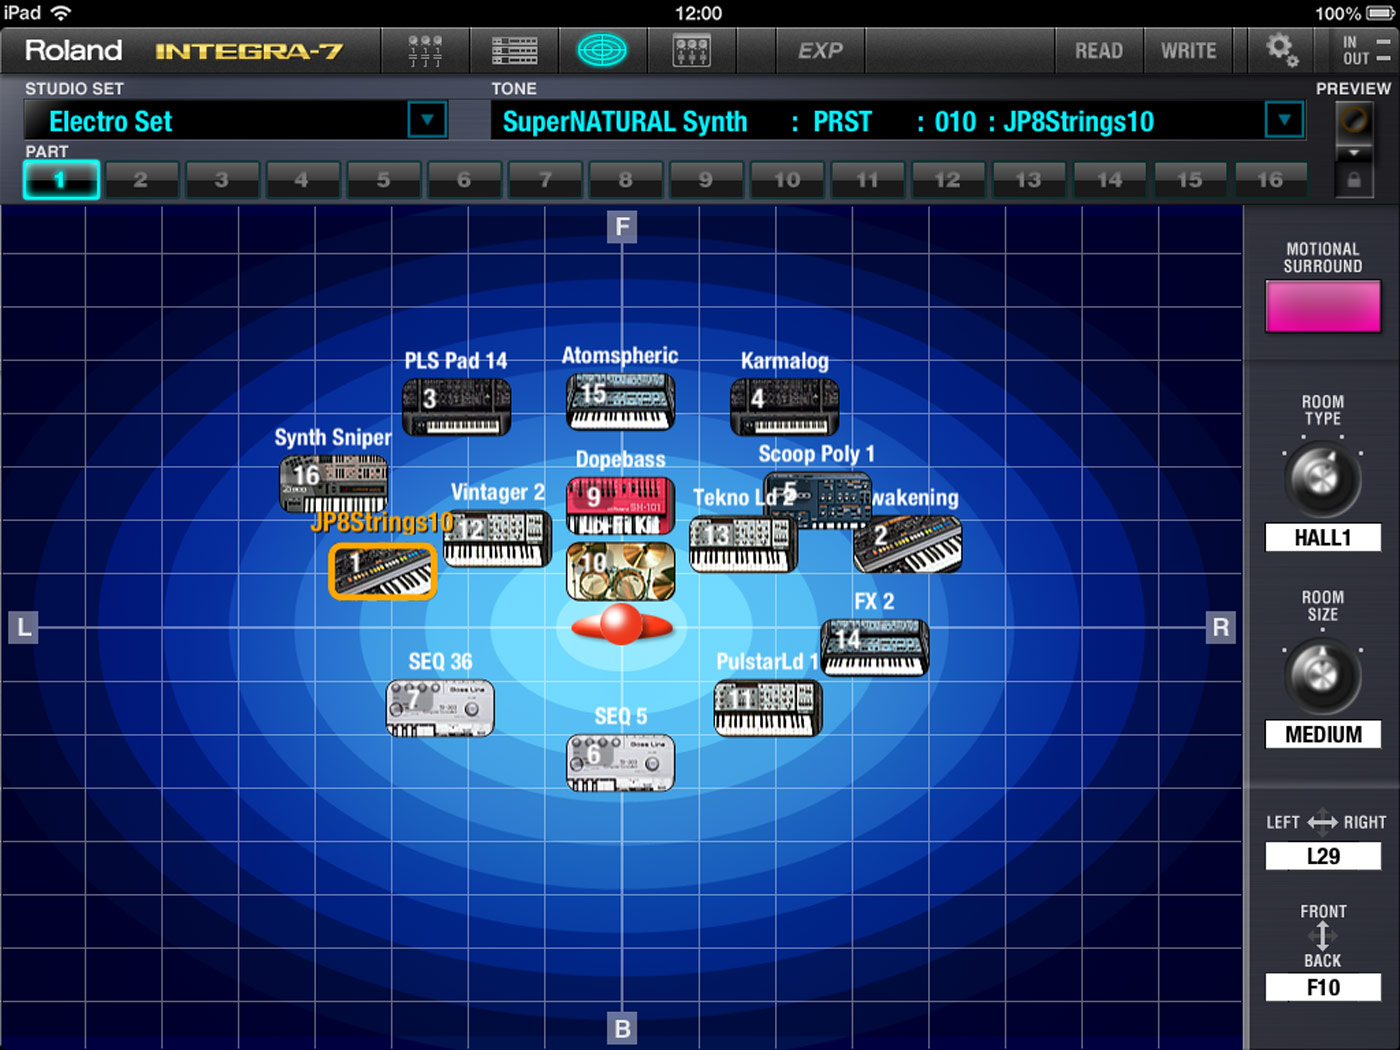
Task: Tap the Electro Set studio set name
Action: (x=111, y=121)
